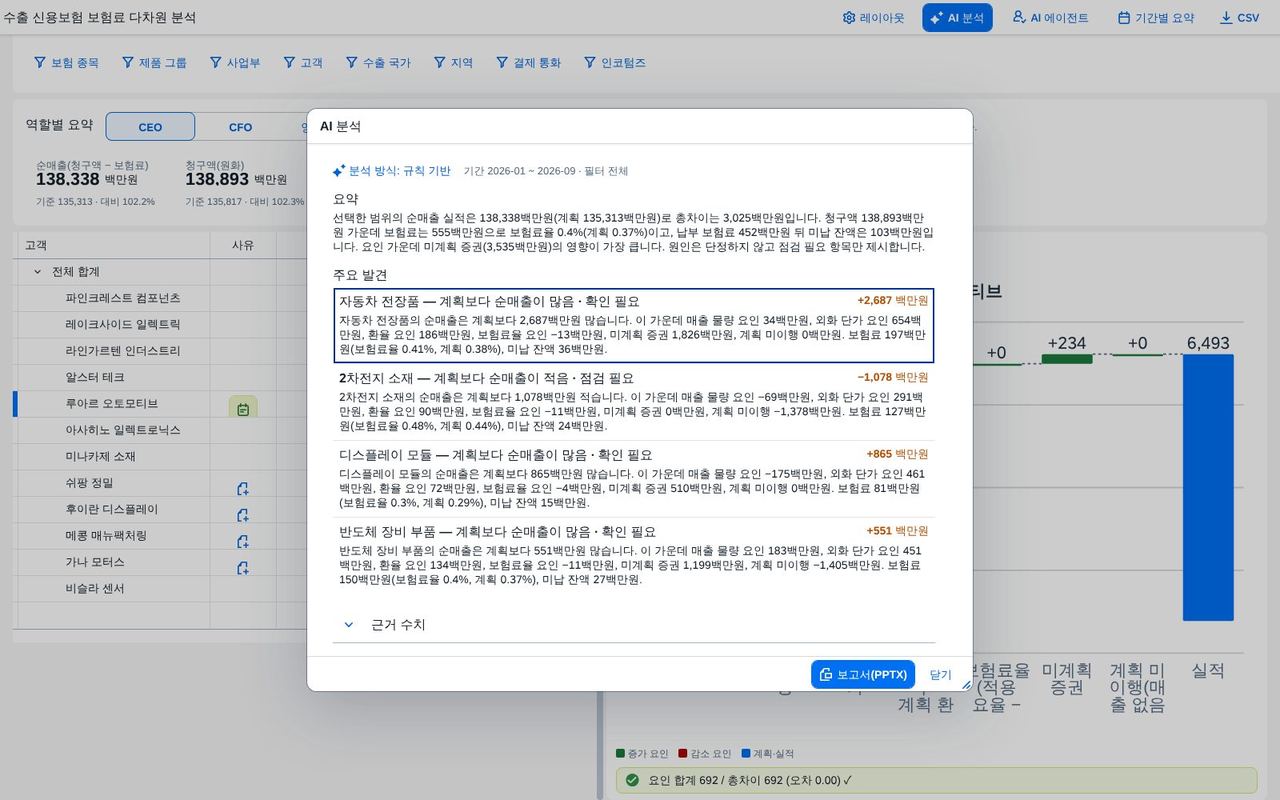The height and width of the screenshot is (800, 1280).
Task: Select the 자동차 전장품 finding card
Action: 634,325
